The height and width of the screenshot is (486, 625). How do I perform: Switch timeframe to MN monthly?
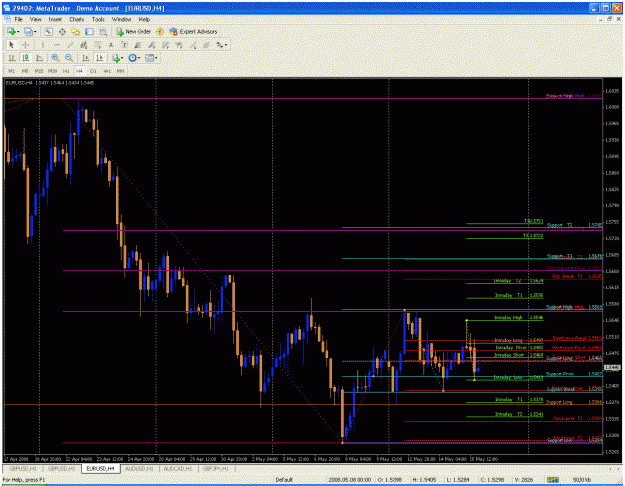point(120,71)
